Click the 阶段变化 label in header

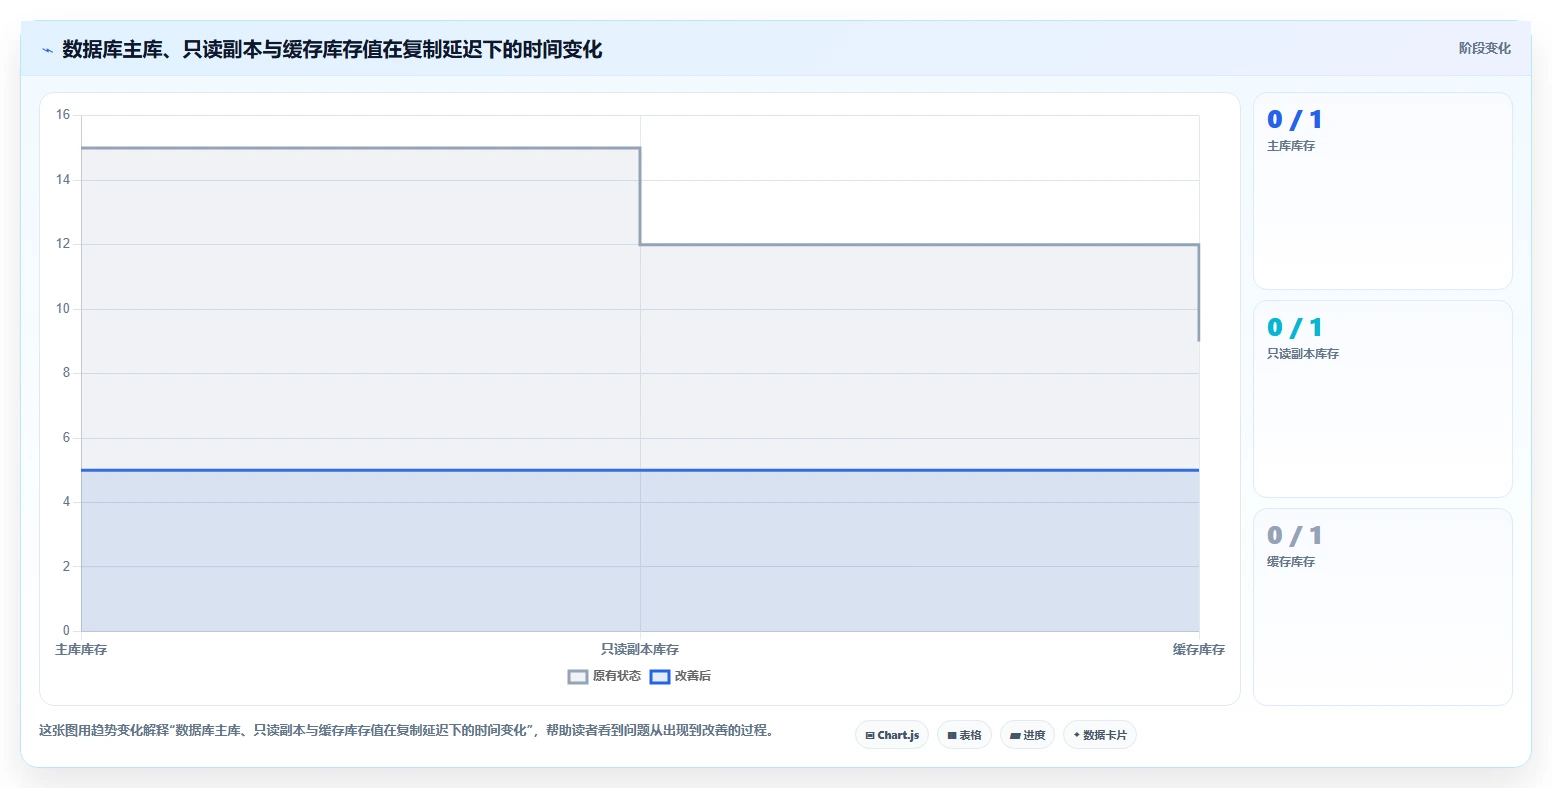point(1484,48)
